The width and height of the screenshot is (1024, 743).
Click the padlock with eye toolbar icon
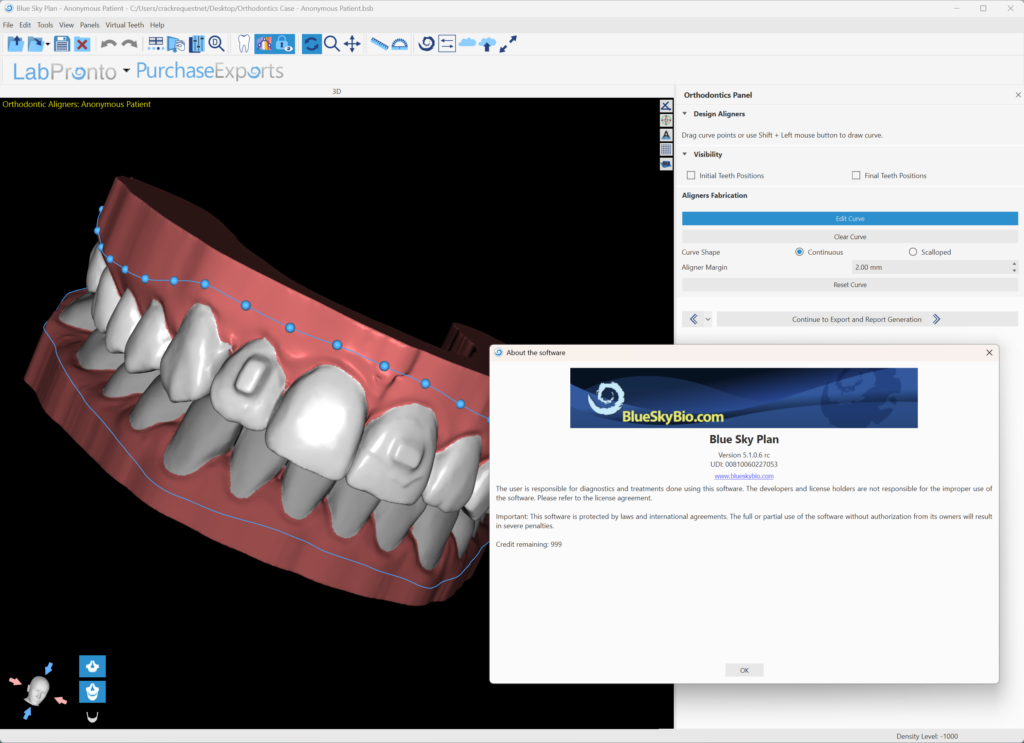tap(284, 44)
